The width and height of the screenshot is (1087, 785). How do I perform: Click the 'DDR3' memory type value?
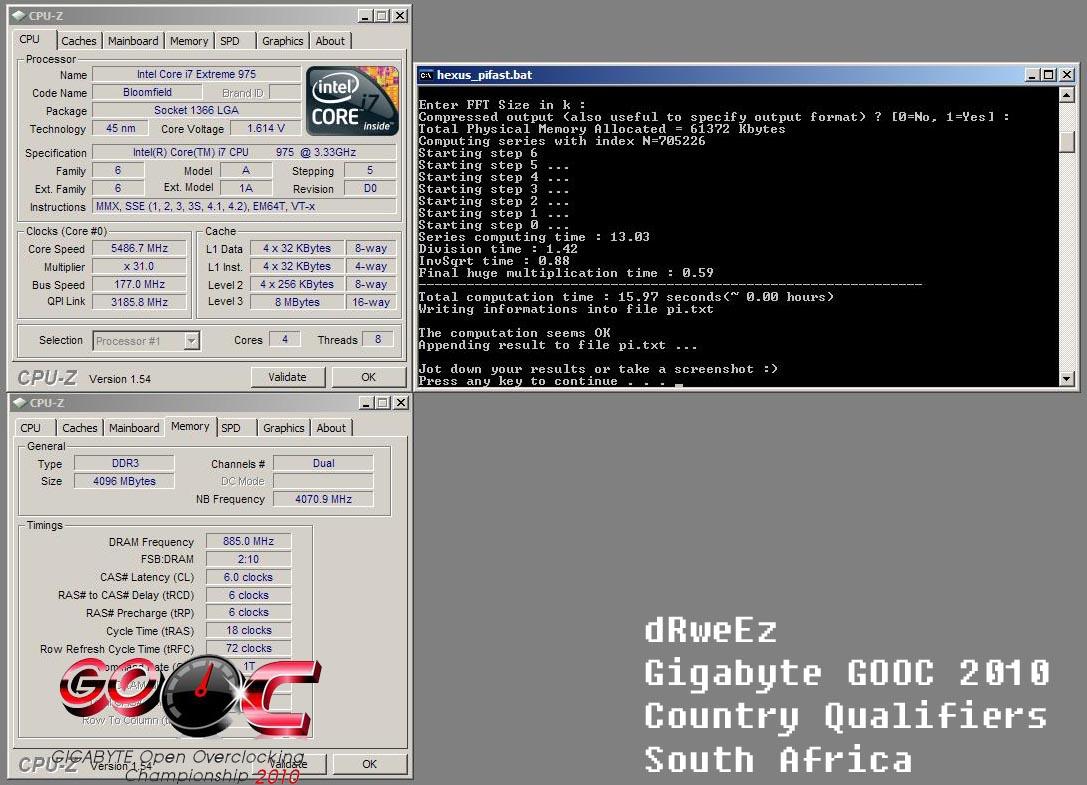[x=125, y=463]
